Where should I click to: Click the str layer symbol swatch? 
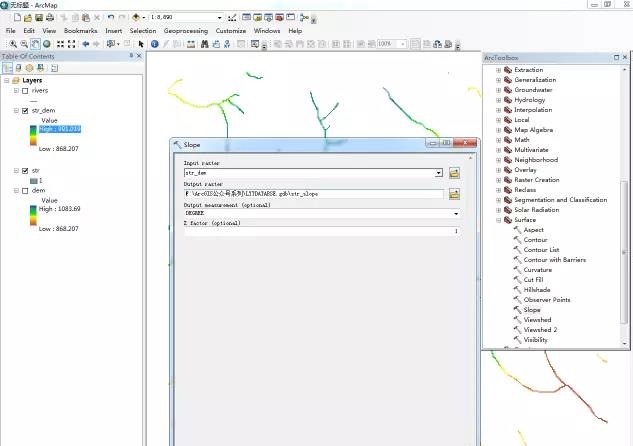tap(34, 181)
